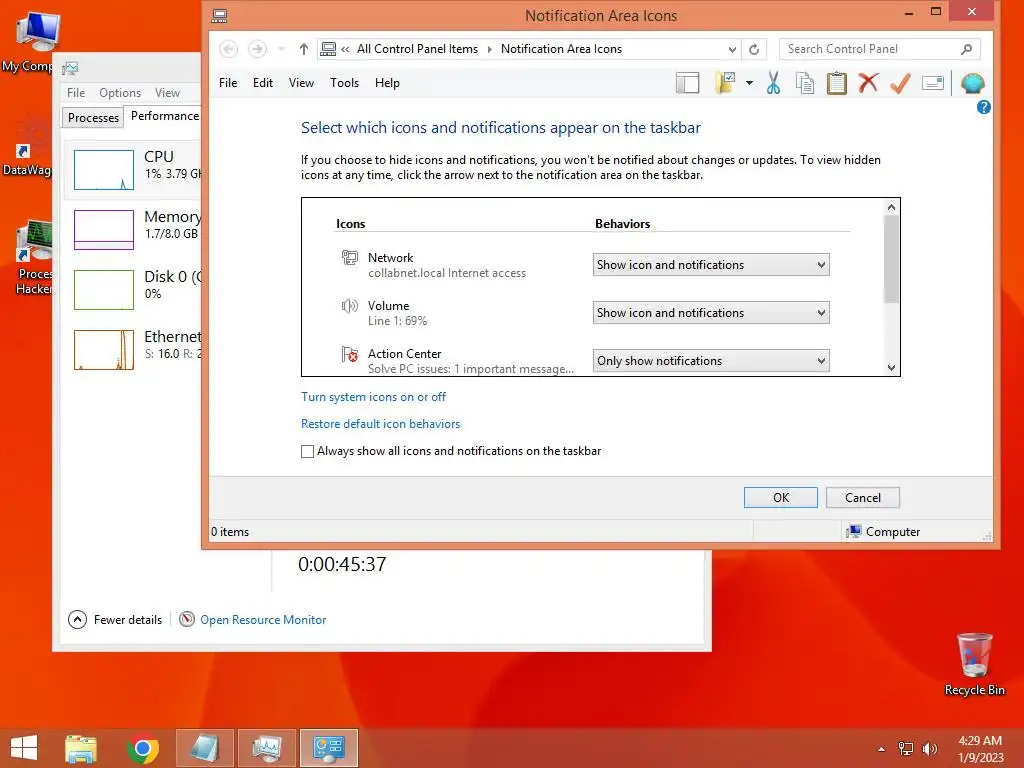The image size is (1024, 768).
Task: Click the OK button
Action: click(x=781, y=498)
